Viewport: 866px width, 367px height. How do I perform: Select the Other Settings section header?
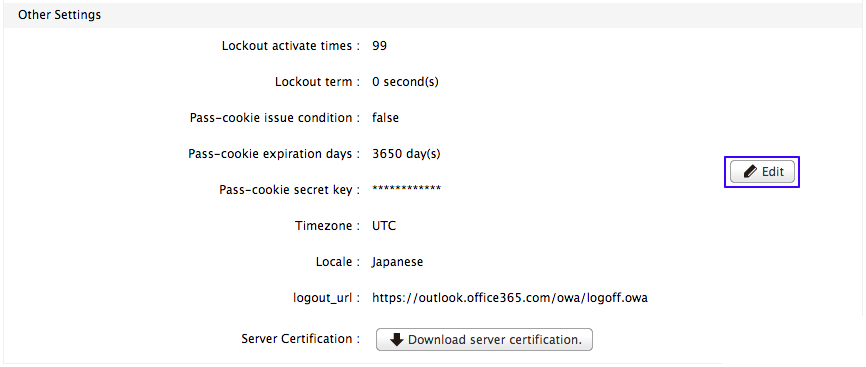tap(59, 15)
